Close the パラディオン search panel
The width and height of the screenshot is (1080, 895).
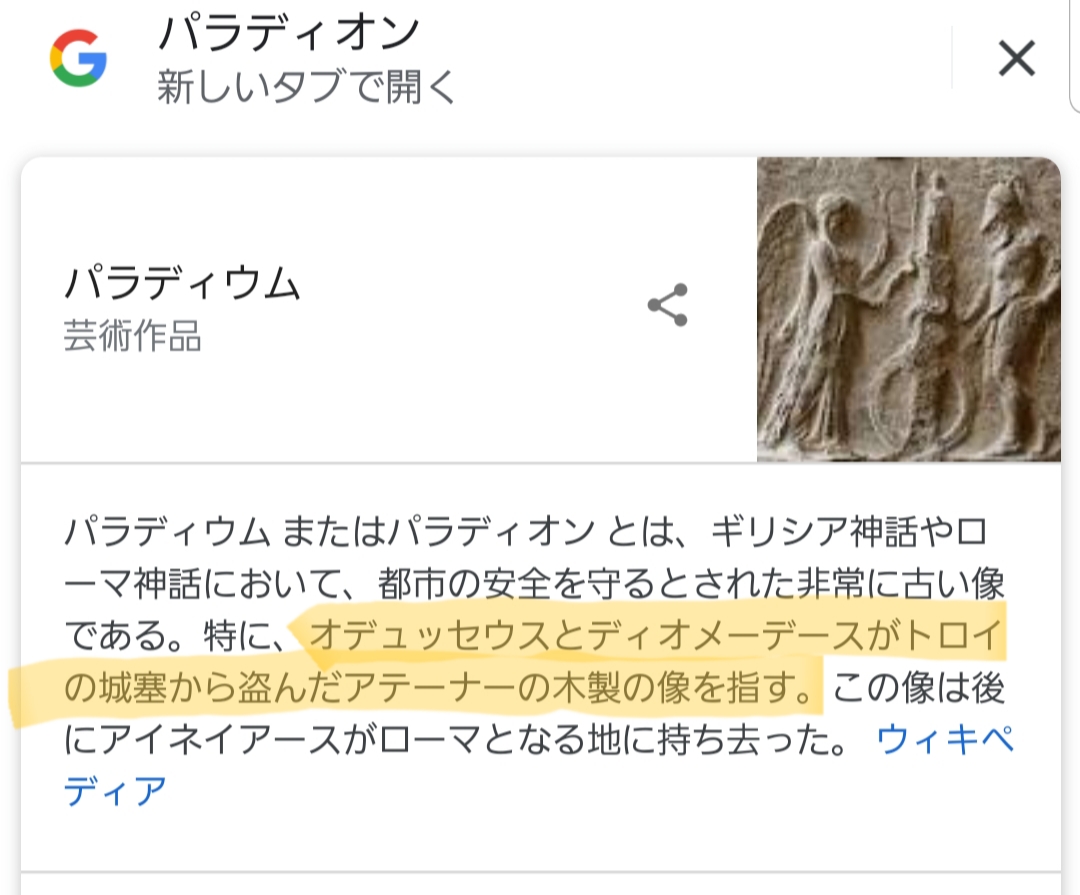pos(1016,60)
